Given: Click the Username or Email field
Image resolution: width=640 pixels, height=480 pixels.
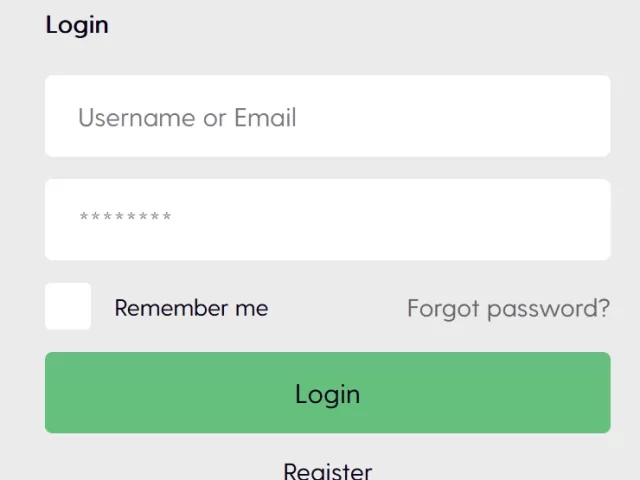Looking at the screenshot, I should [x=327, y=117].
